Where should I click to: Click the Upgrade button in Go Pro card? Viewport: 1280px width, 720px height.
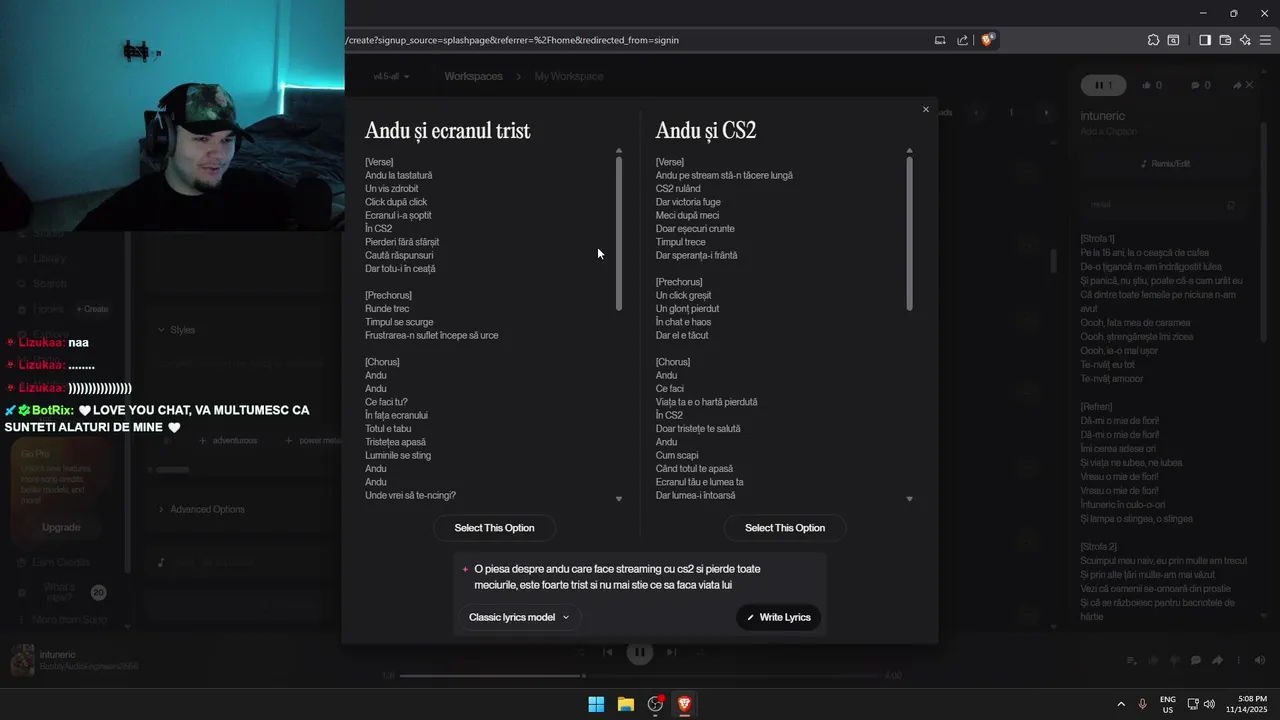click(61, 527)
